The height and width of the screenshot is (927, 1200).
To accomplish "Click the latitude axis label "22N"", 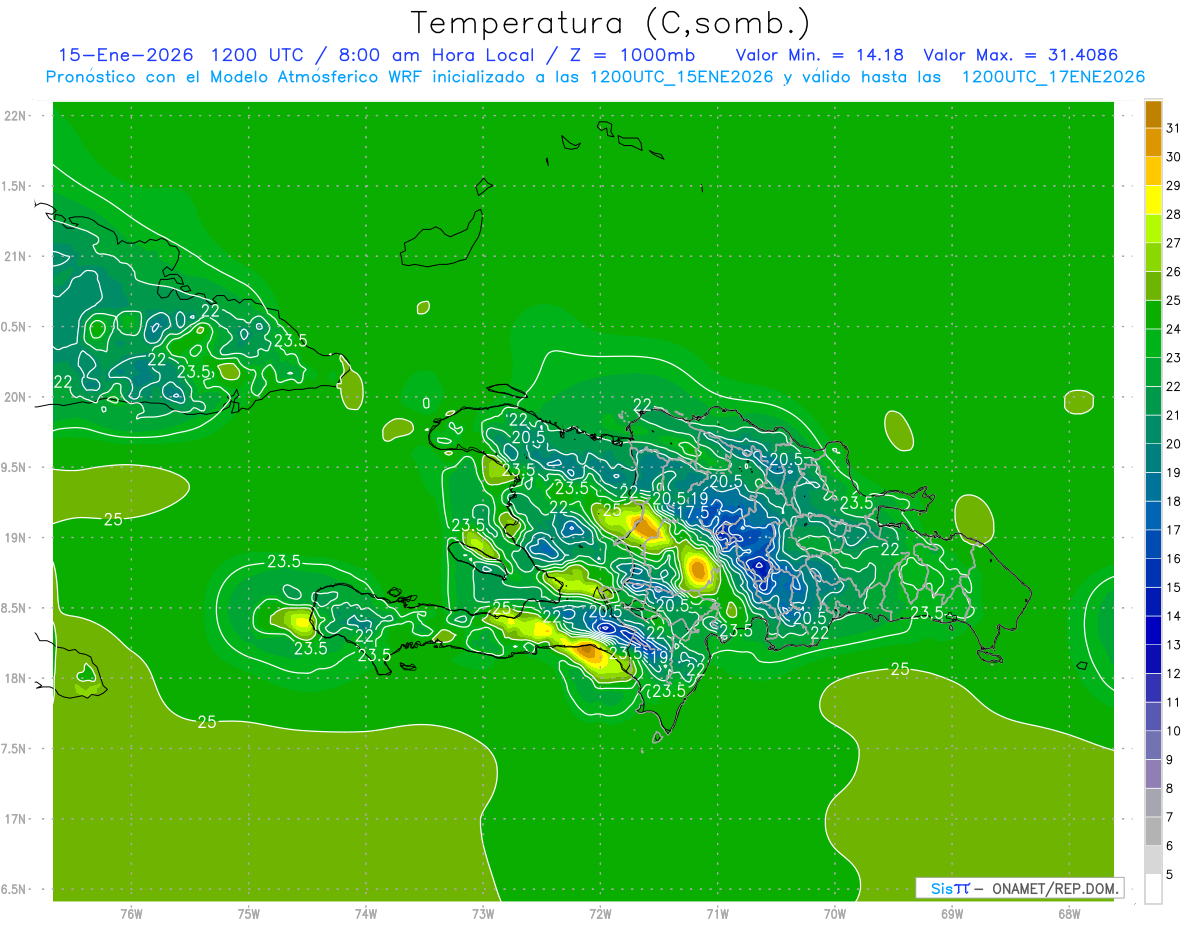I will point(17,116).
